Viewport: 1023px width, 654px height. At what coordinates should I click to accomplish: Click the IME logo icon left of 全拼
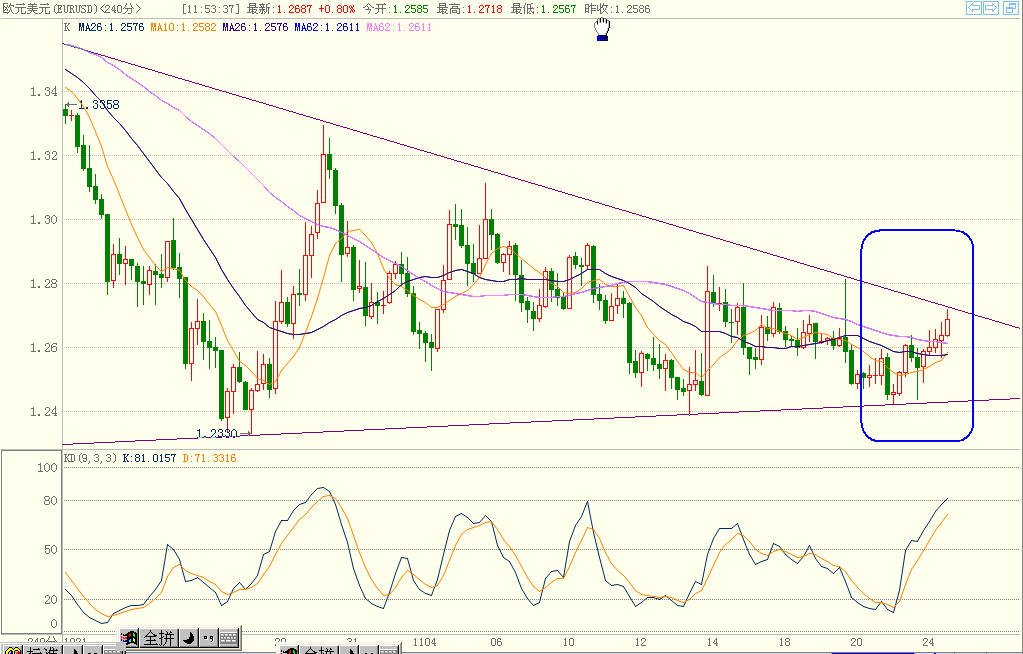tap(130, 638)
